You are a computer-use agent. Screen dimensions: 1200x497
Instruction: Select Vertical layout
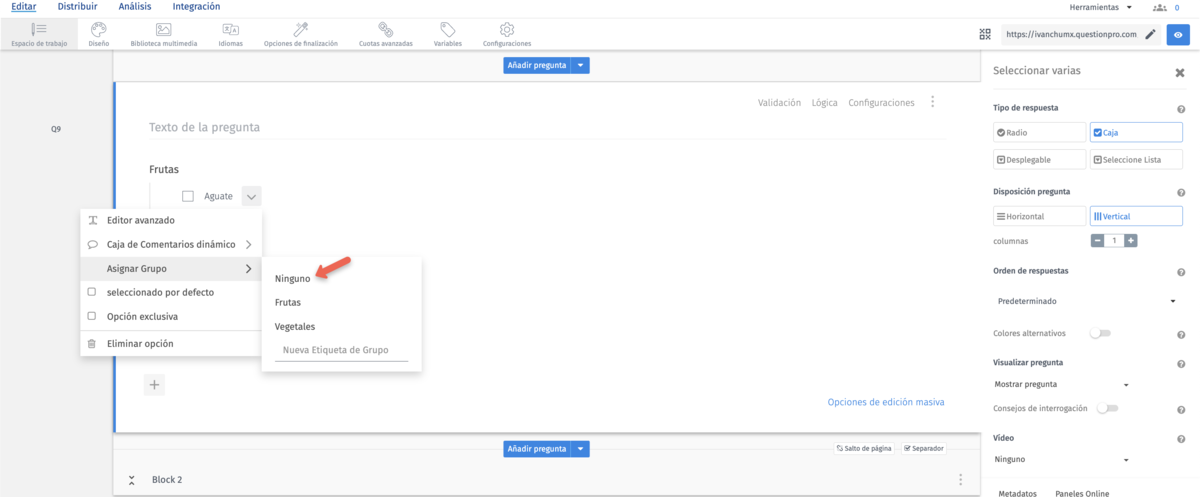1136,216
